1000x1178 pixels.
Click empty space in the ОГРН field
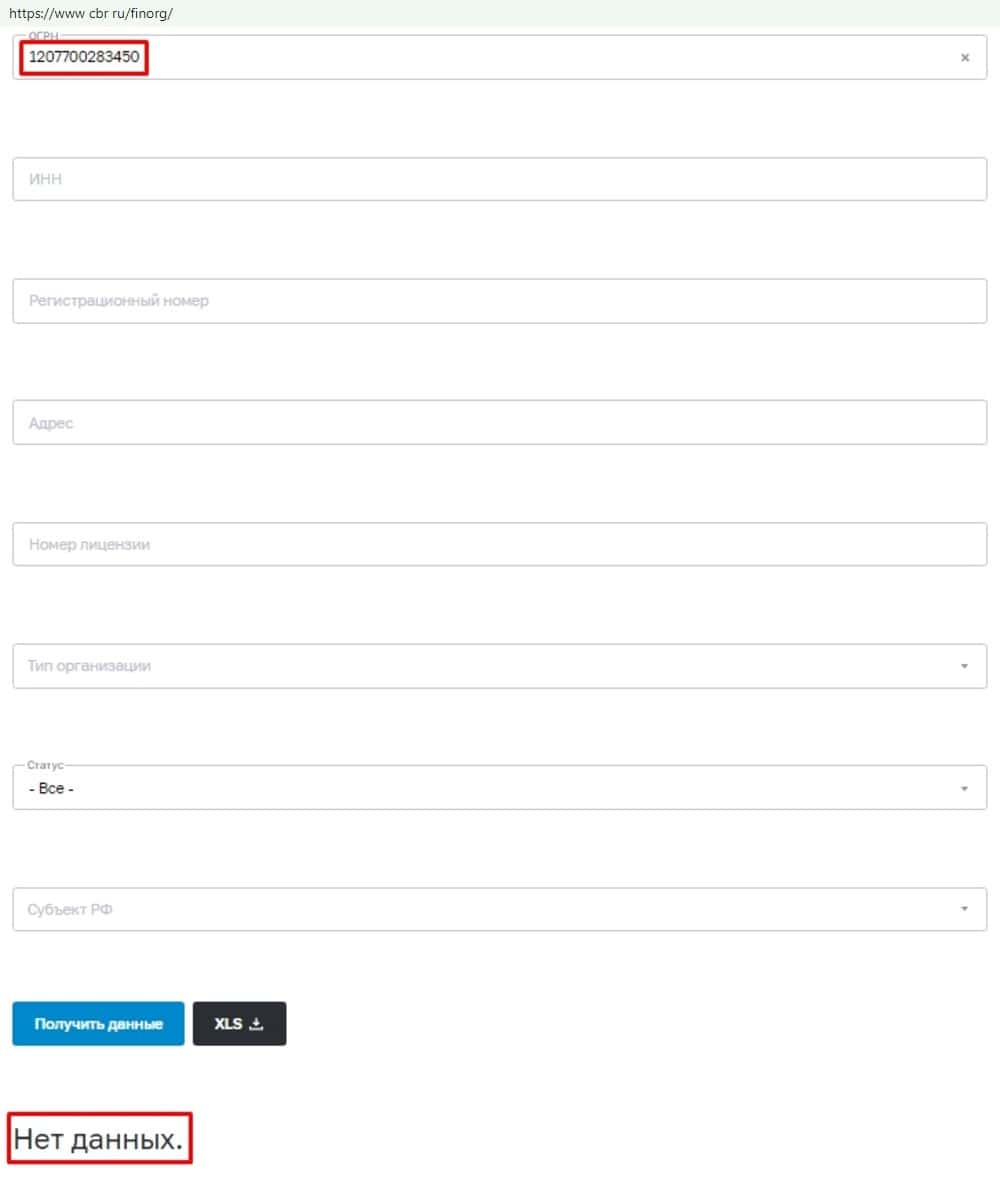(550, 58)
